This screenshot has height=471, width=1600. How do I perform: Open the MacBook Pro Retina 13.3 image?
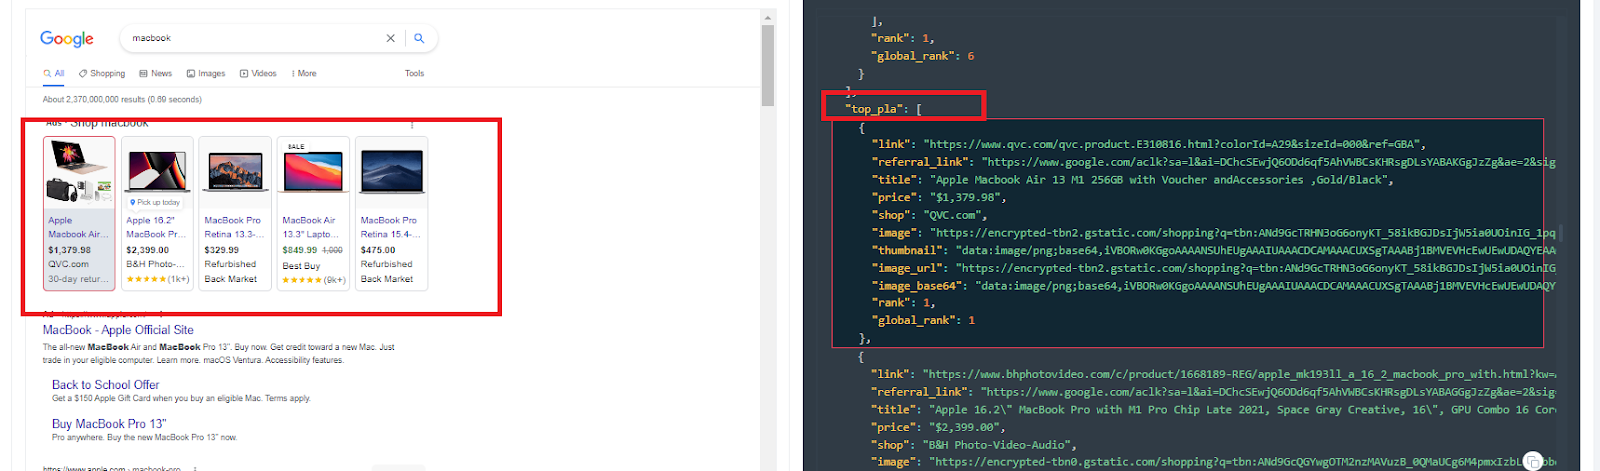[236, 171]
